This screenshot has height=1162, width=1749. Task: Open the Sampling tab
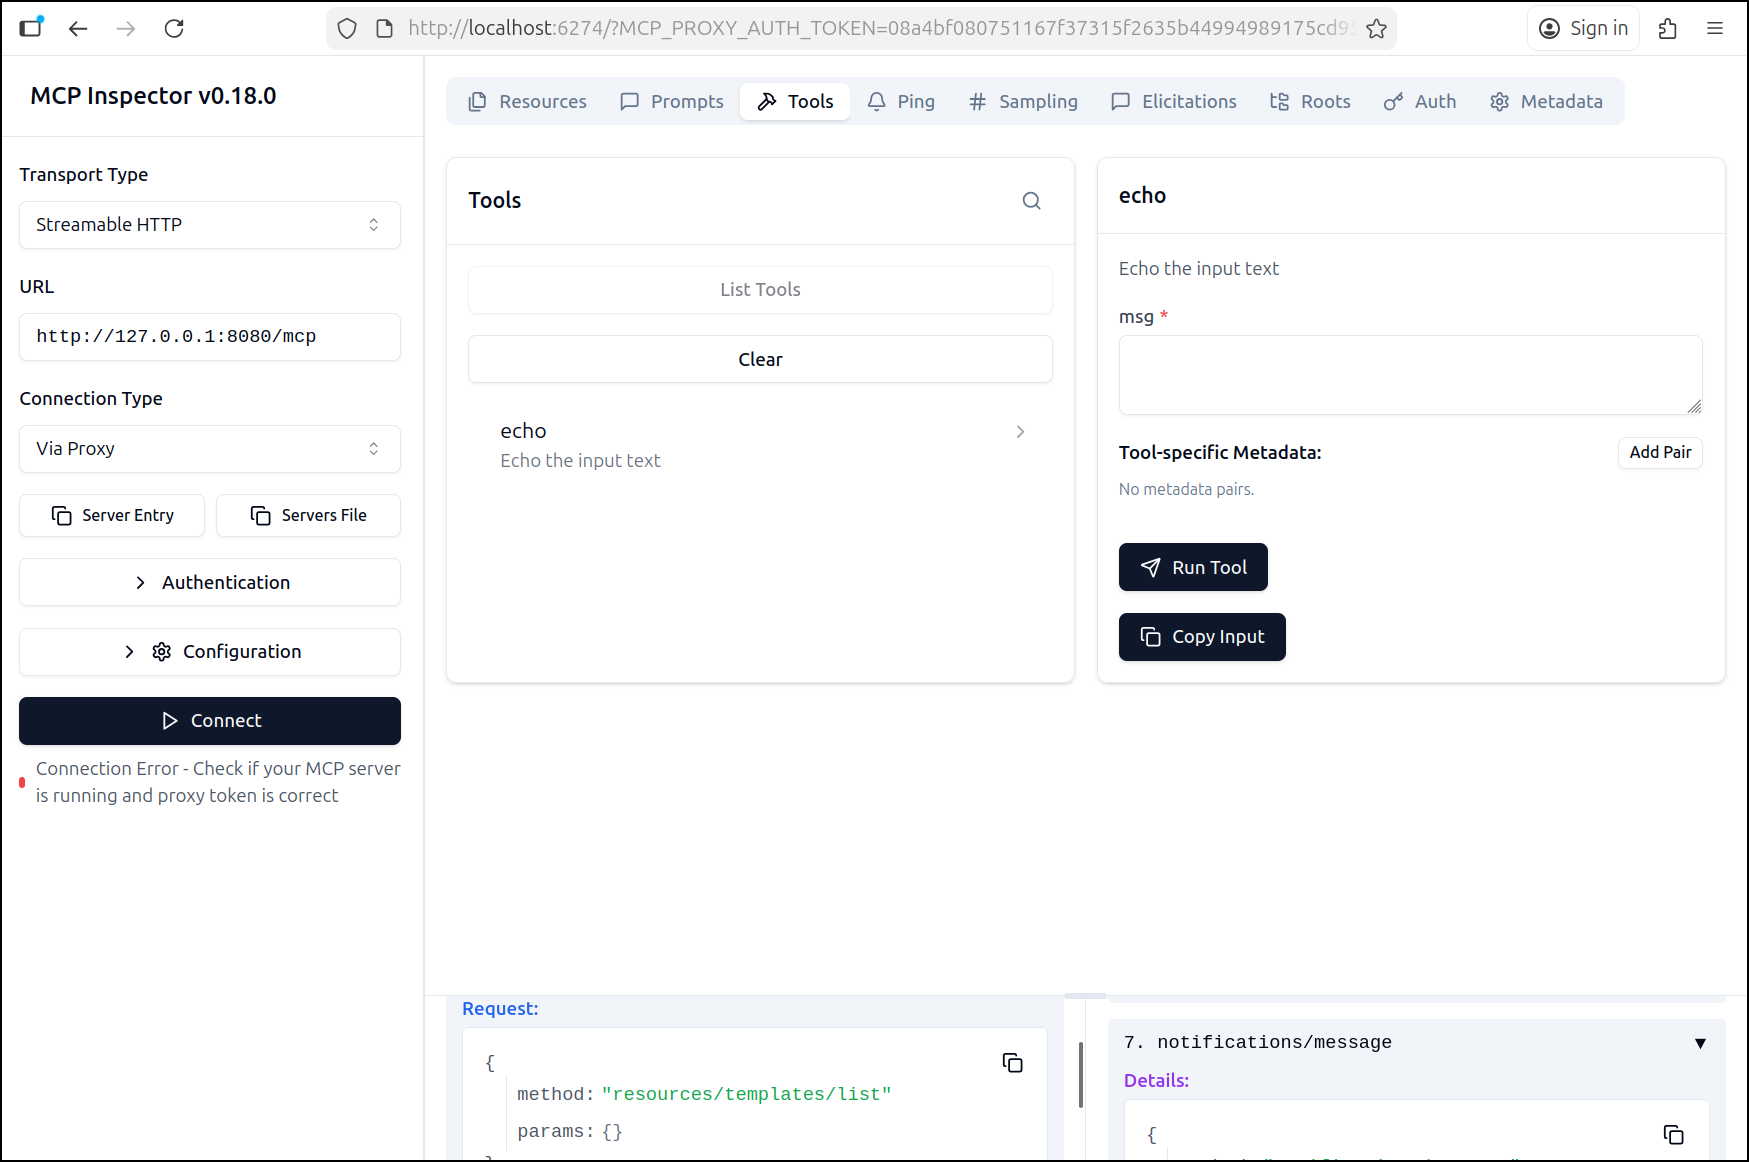coord(1023,102)
